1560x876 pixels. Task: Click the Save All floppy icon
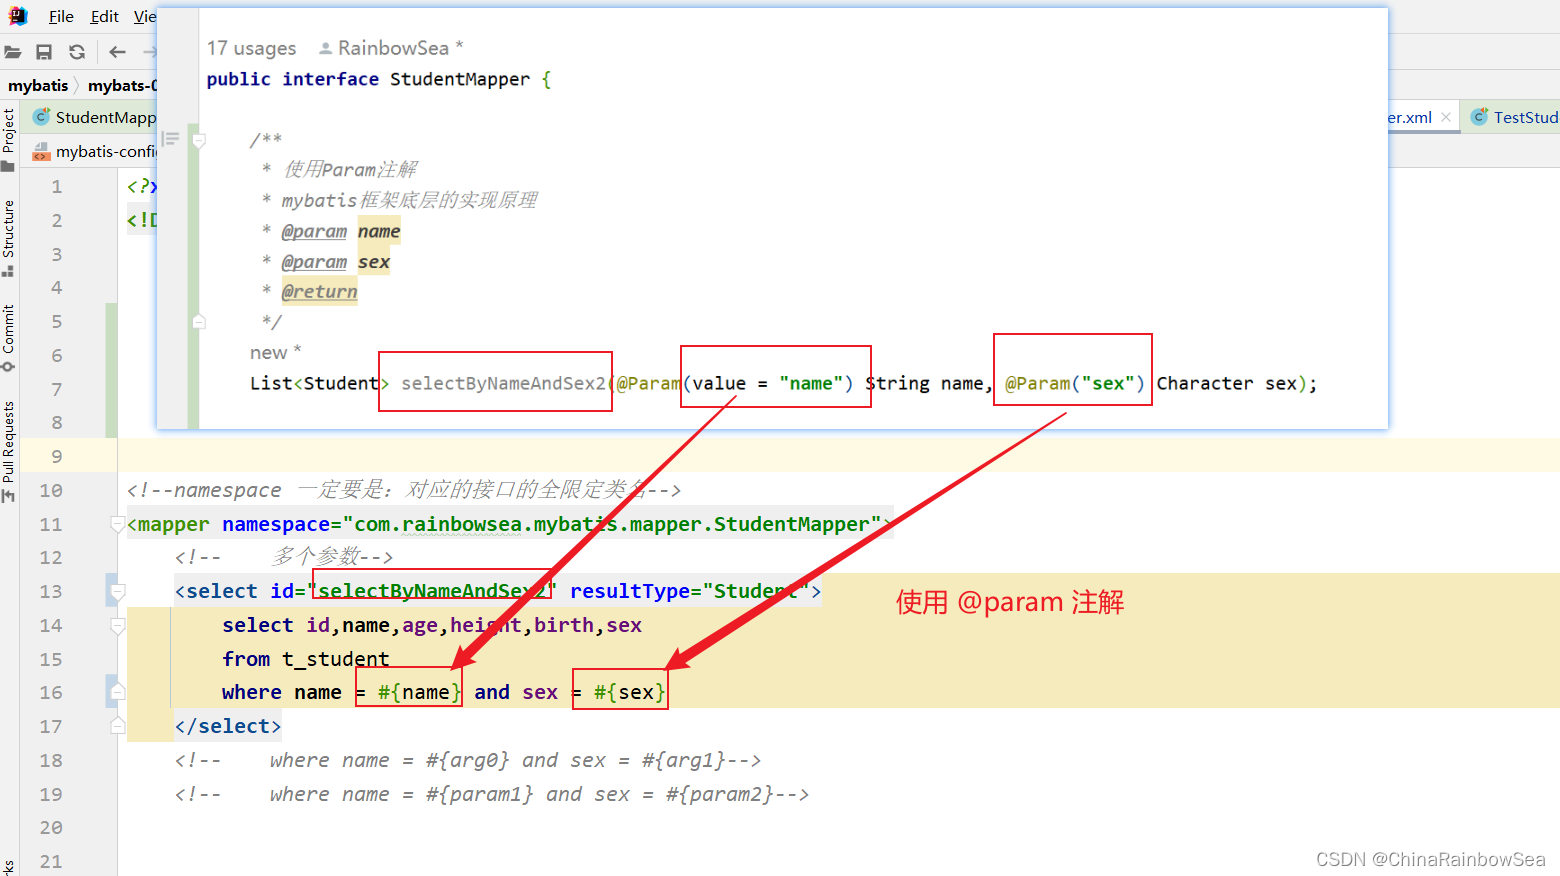[44, 52]
